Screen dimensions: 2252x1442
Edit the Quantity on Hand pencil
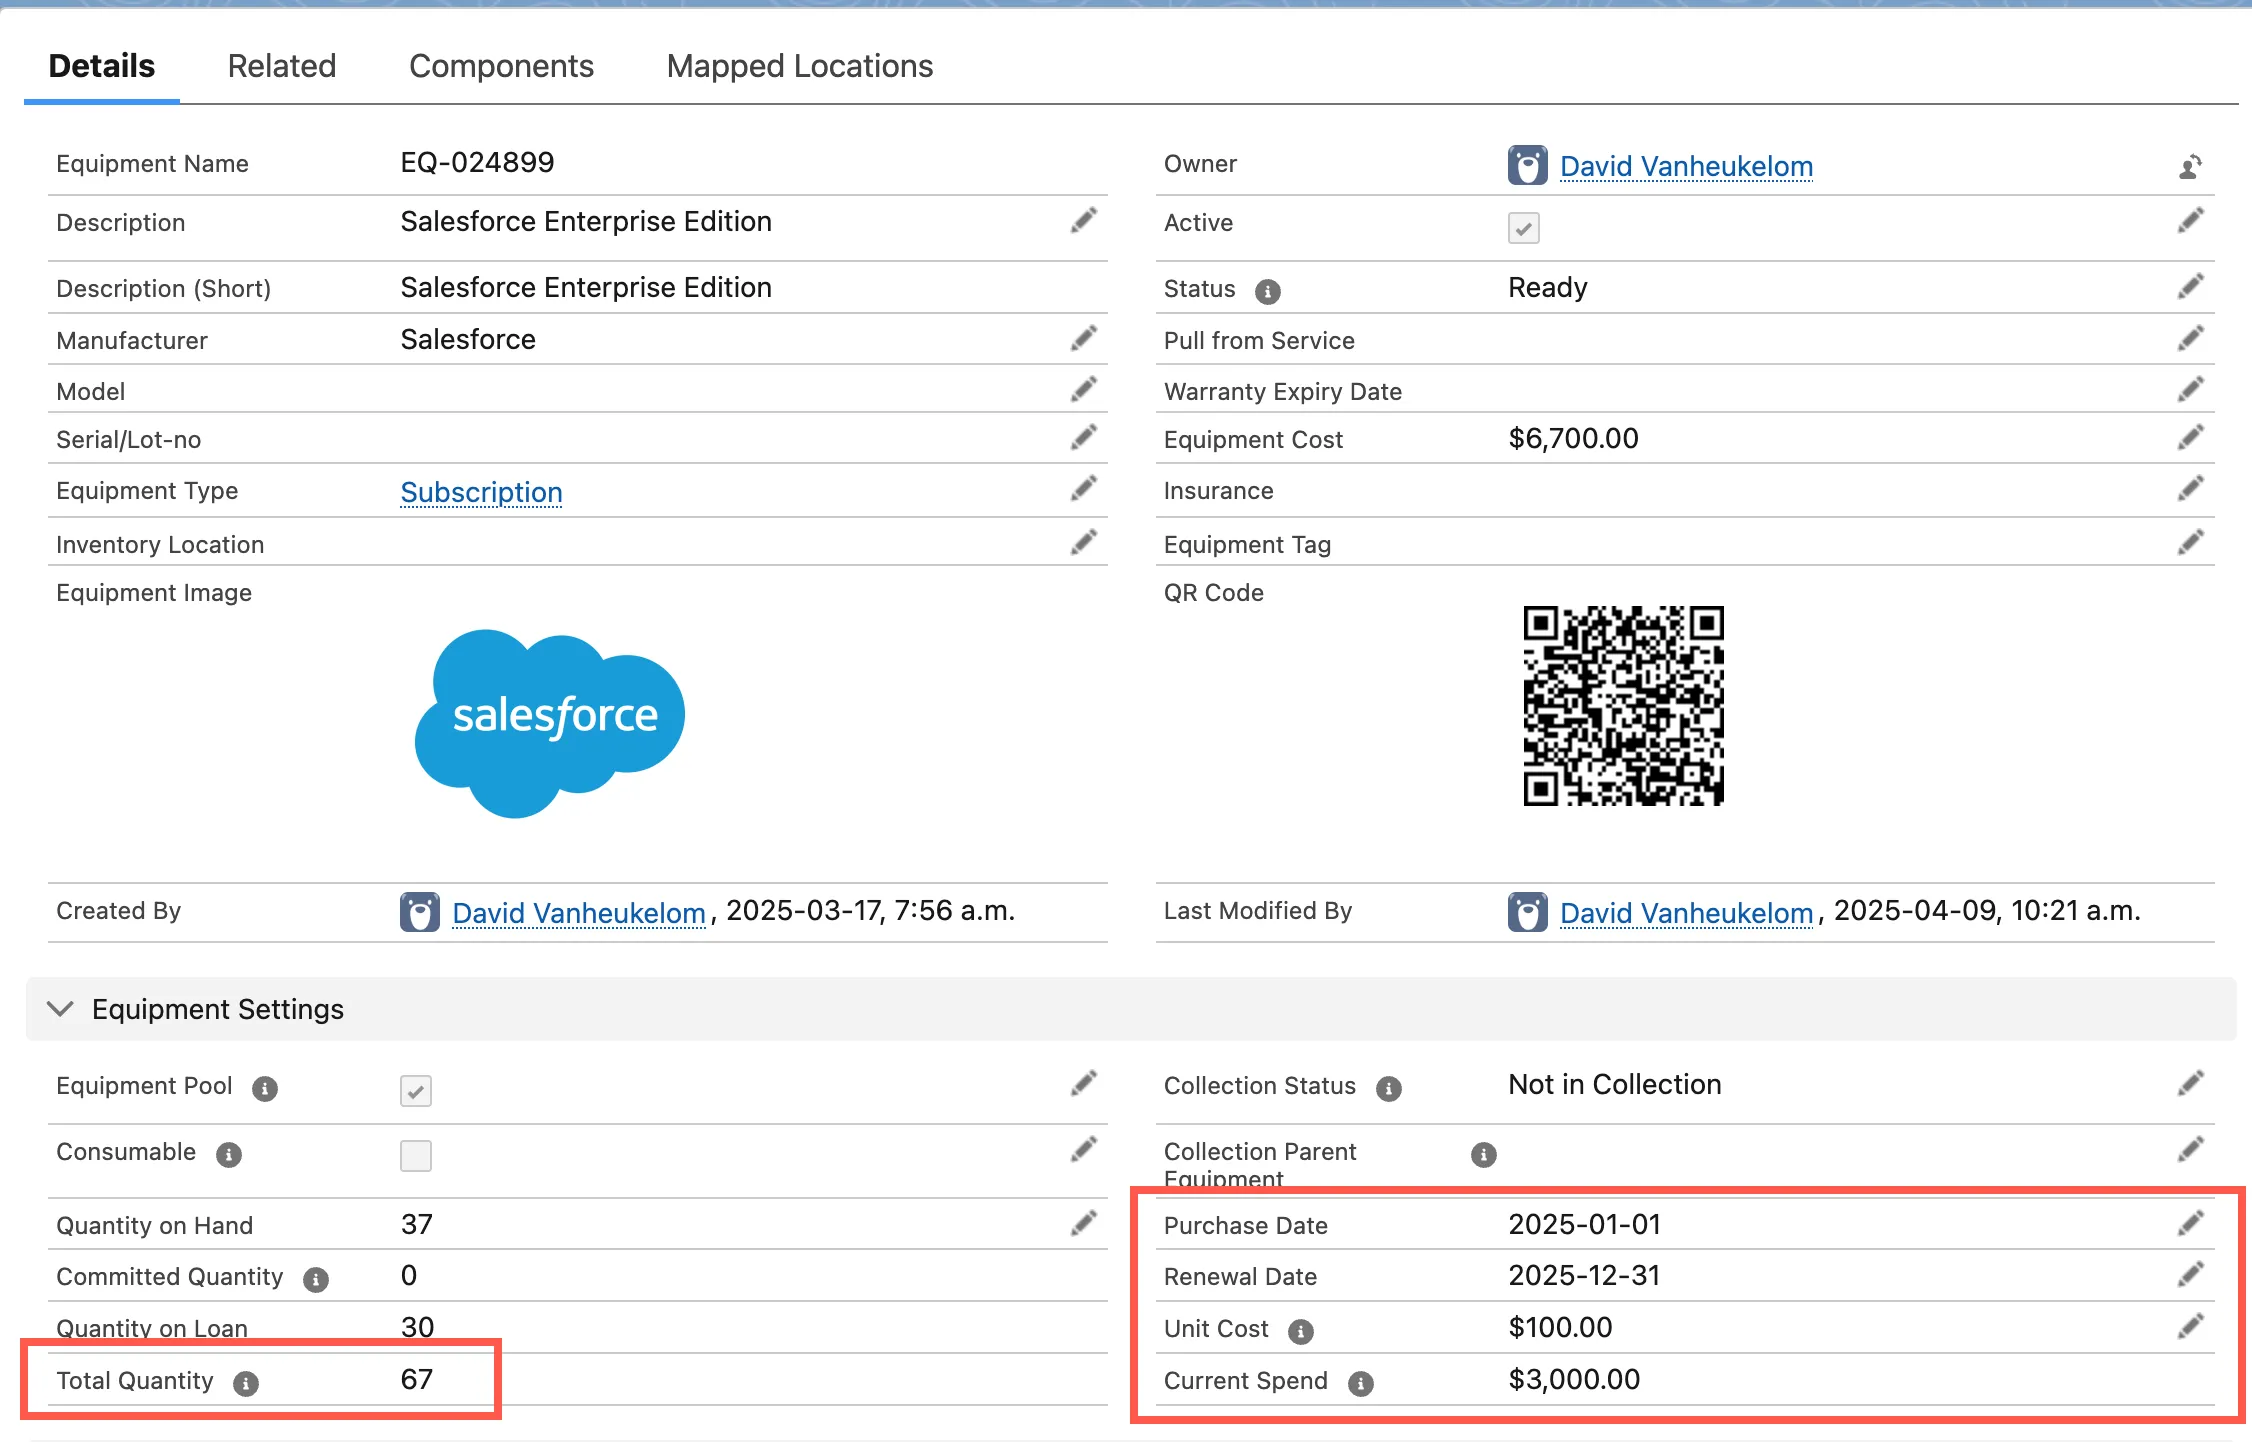(x=1083, y=1224)
